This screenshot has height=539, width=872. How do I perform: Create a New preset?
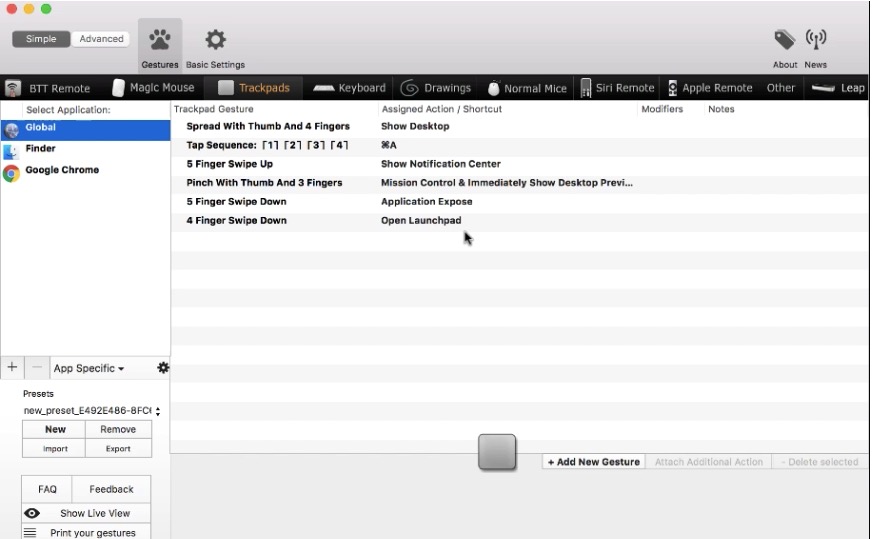pos(54,429)
